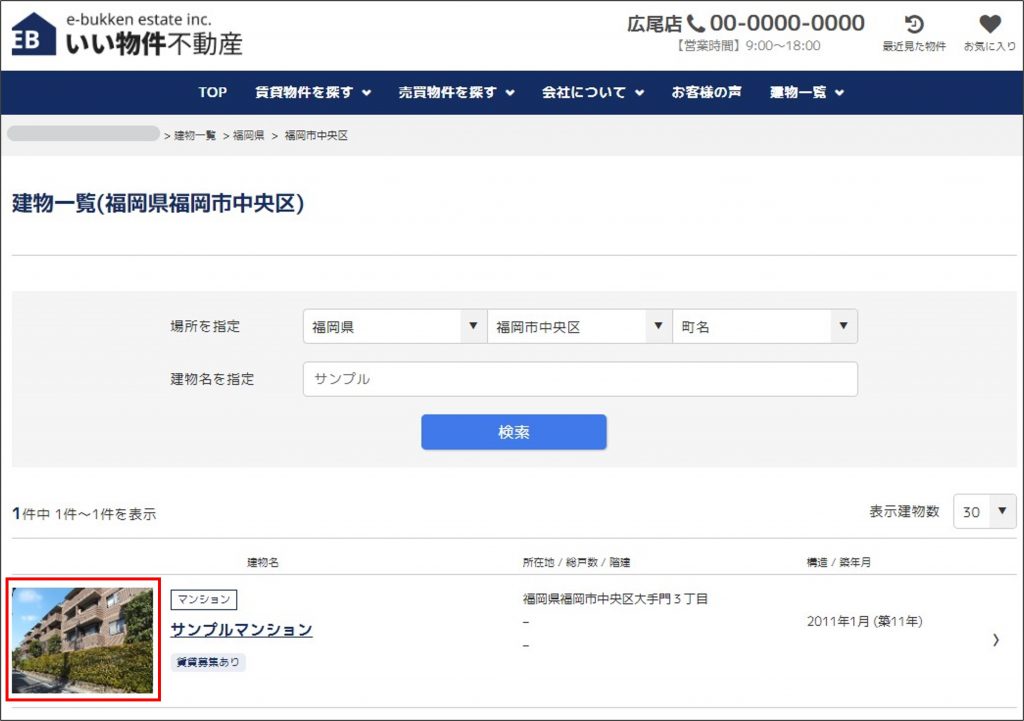Open favorites heart icon
This screenshot has width=1024, height=721.
click(989, 25)
